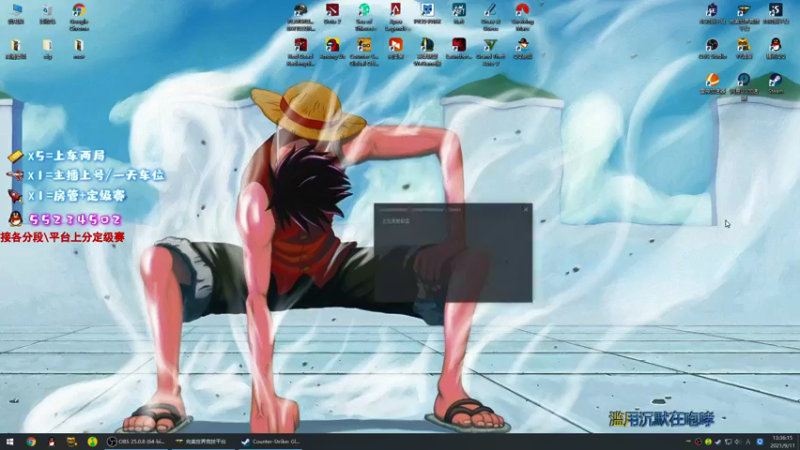
Task: Open the Recycle Bin desktop icon
Action: click(x=47, y=14)
